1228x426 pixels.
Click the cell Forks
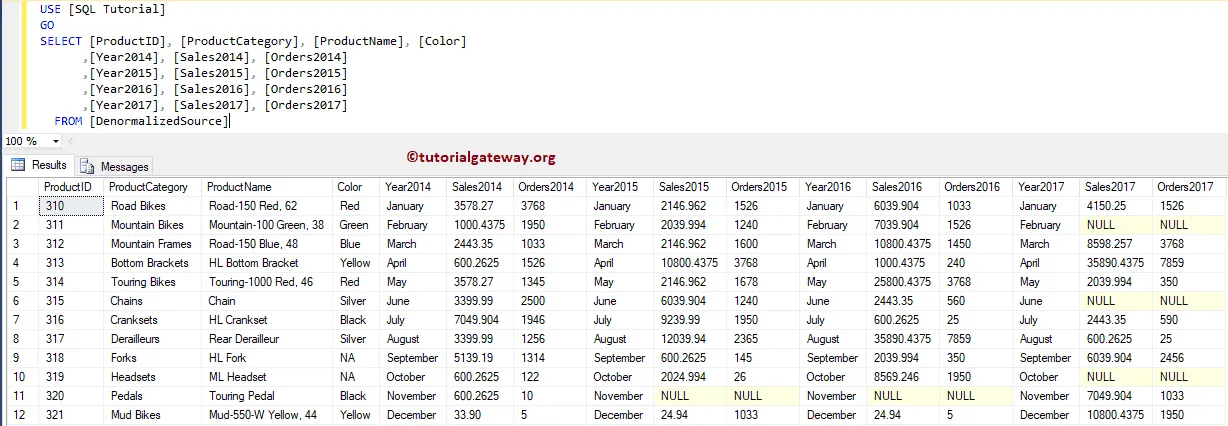(x=154, y=358)
